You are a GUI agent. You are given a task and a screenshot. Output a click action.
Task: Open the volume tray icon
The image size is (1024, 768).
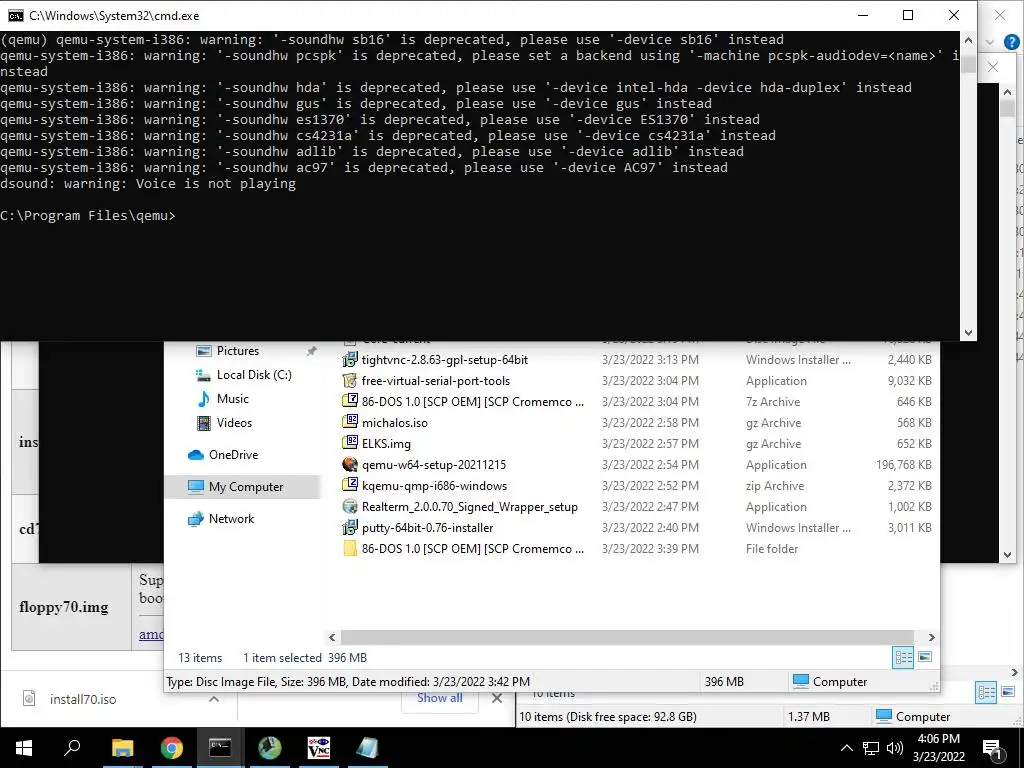[x=895, y=748]
